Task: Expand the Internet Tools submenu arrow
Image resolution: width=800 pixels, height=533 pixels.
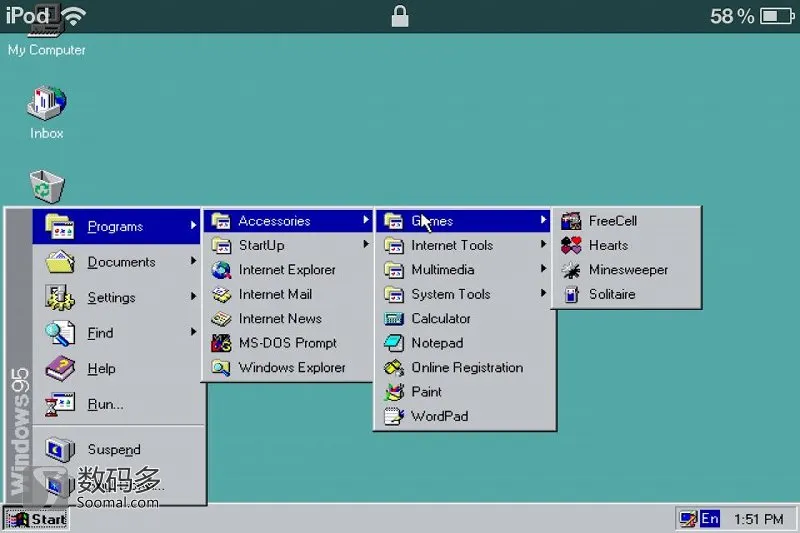Action: point(543,244)
